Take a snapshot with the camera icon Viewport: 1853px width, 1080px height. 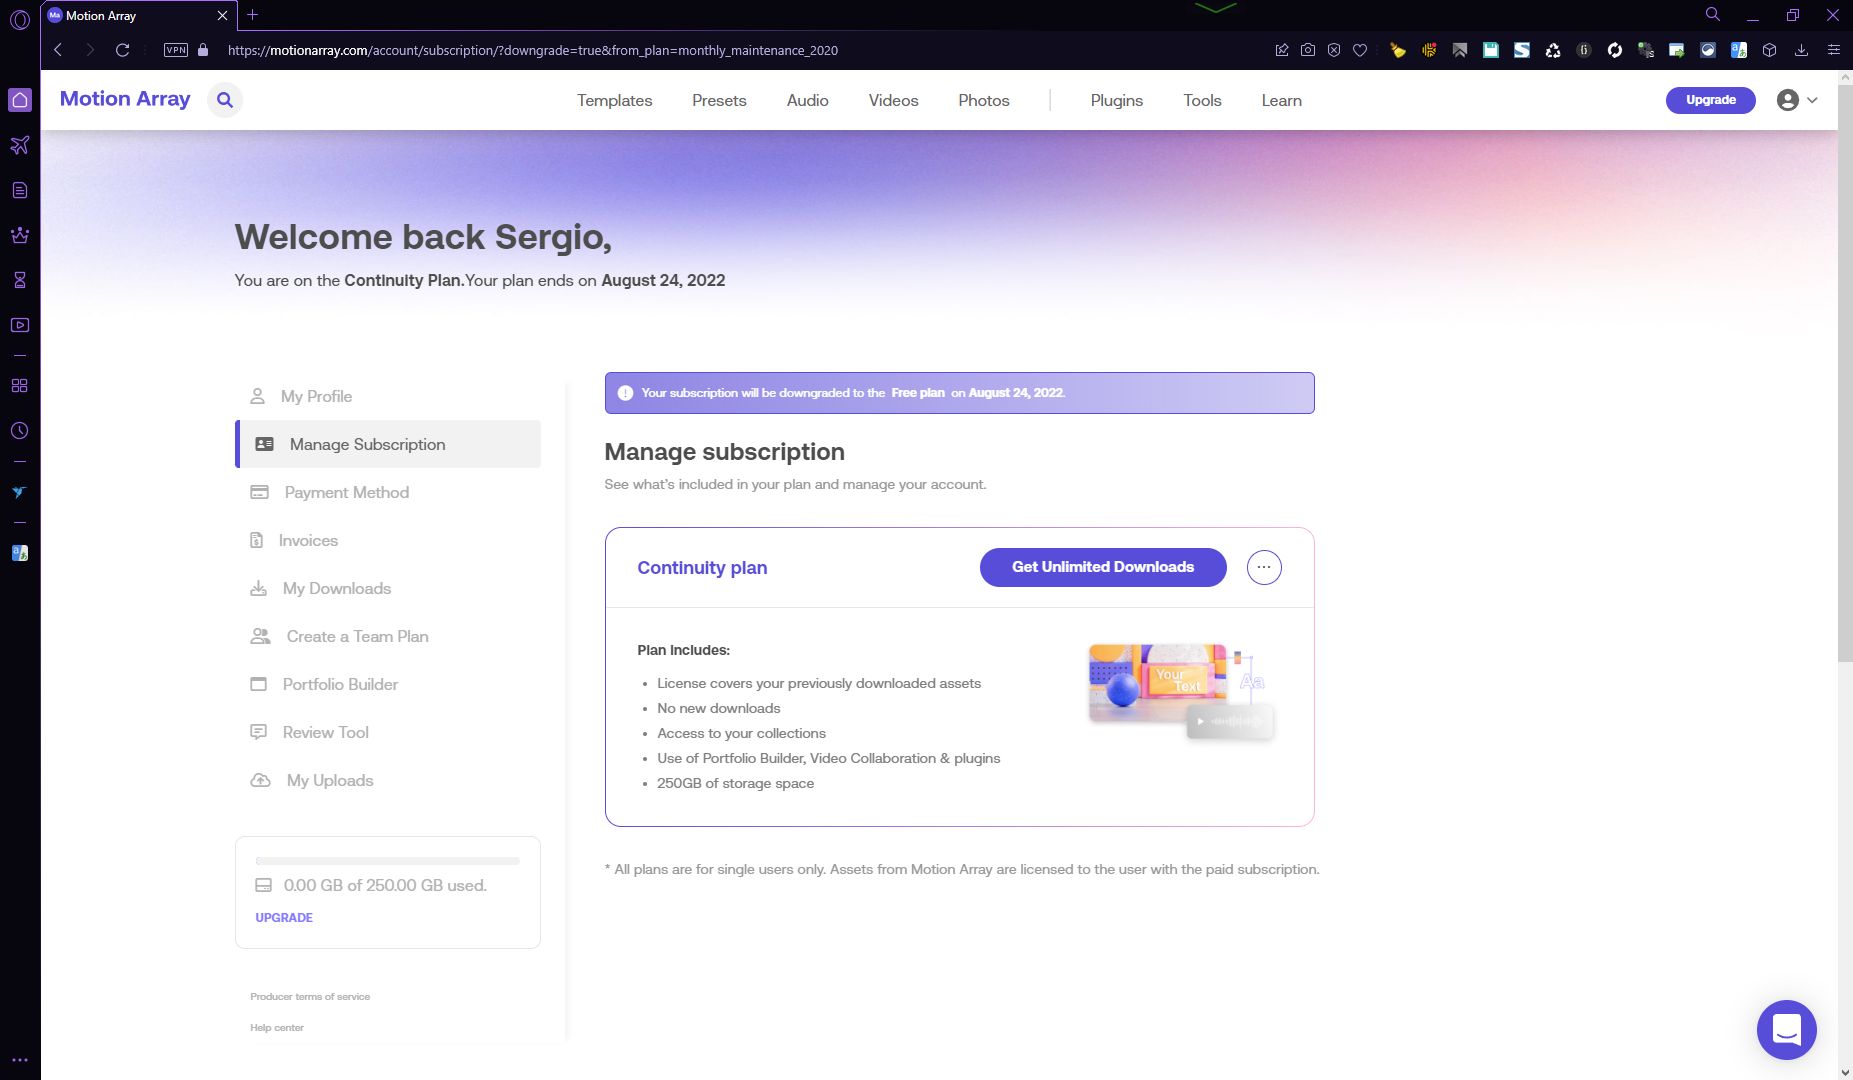coord(1308,50)
